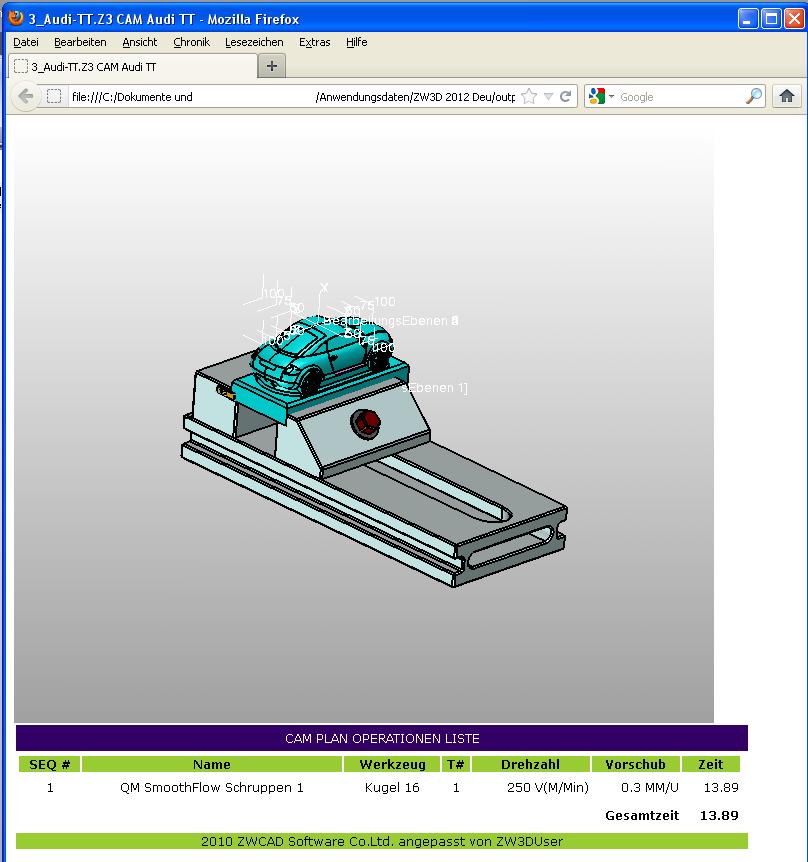
Task: Click the Gesamtzeit value 13.89
Action: [719, 815]
